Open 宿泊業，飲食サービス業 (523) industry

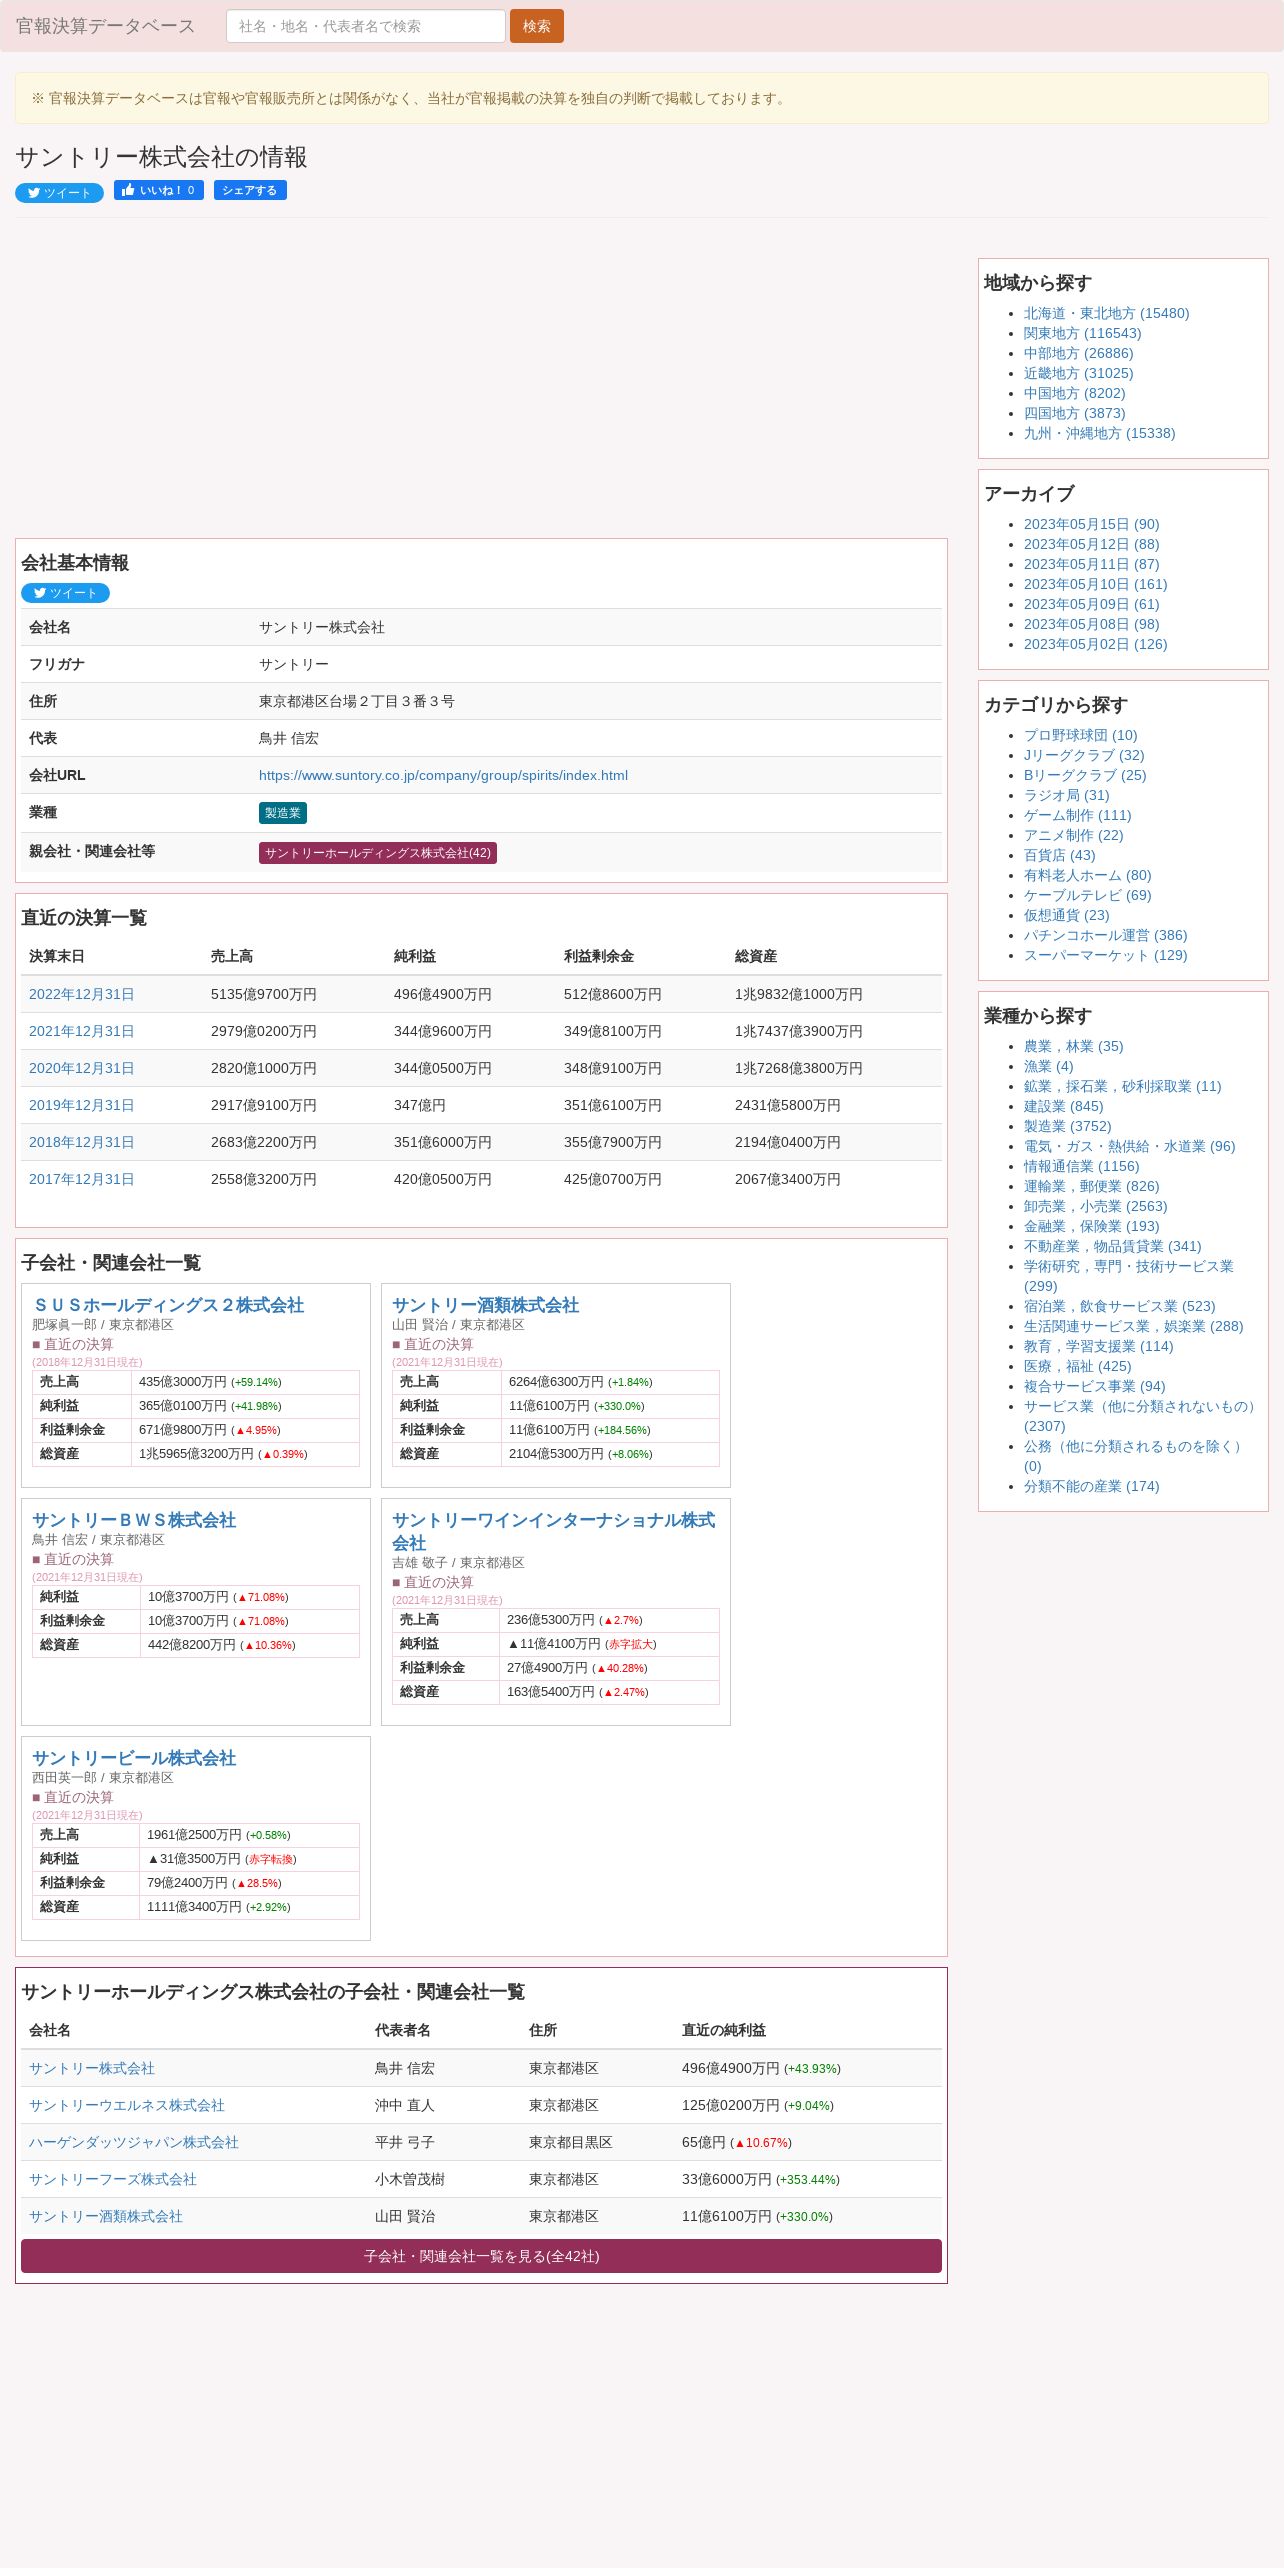(x=1119, y=1306)
